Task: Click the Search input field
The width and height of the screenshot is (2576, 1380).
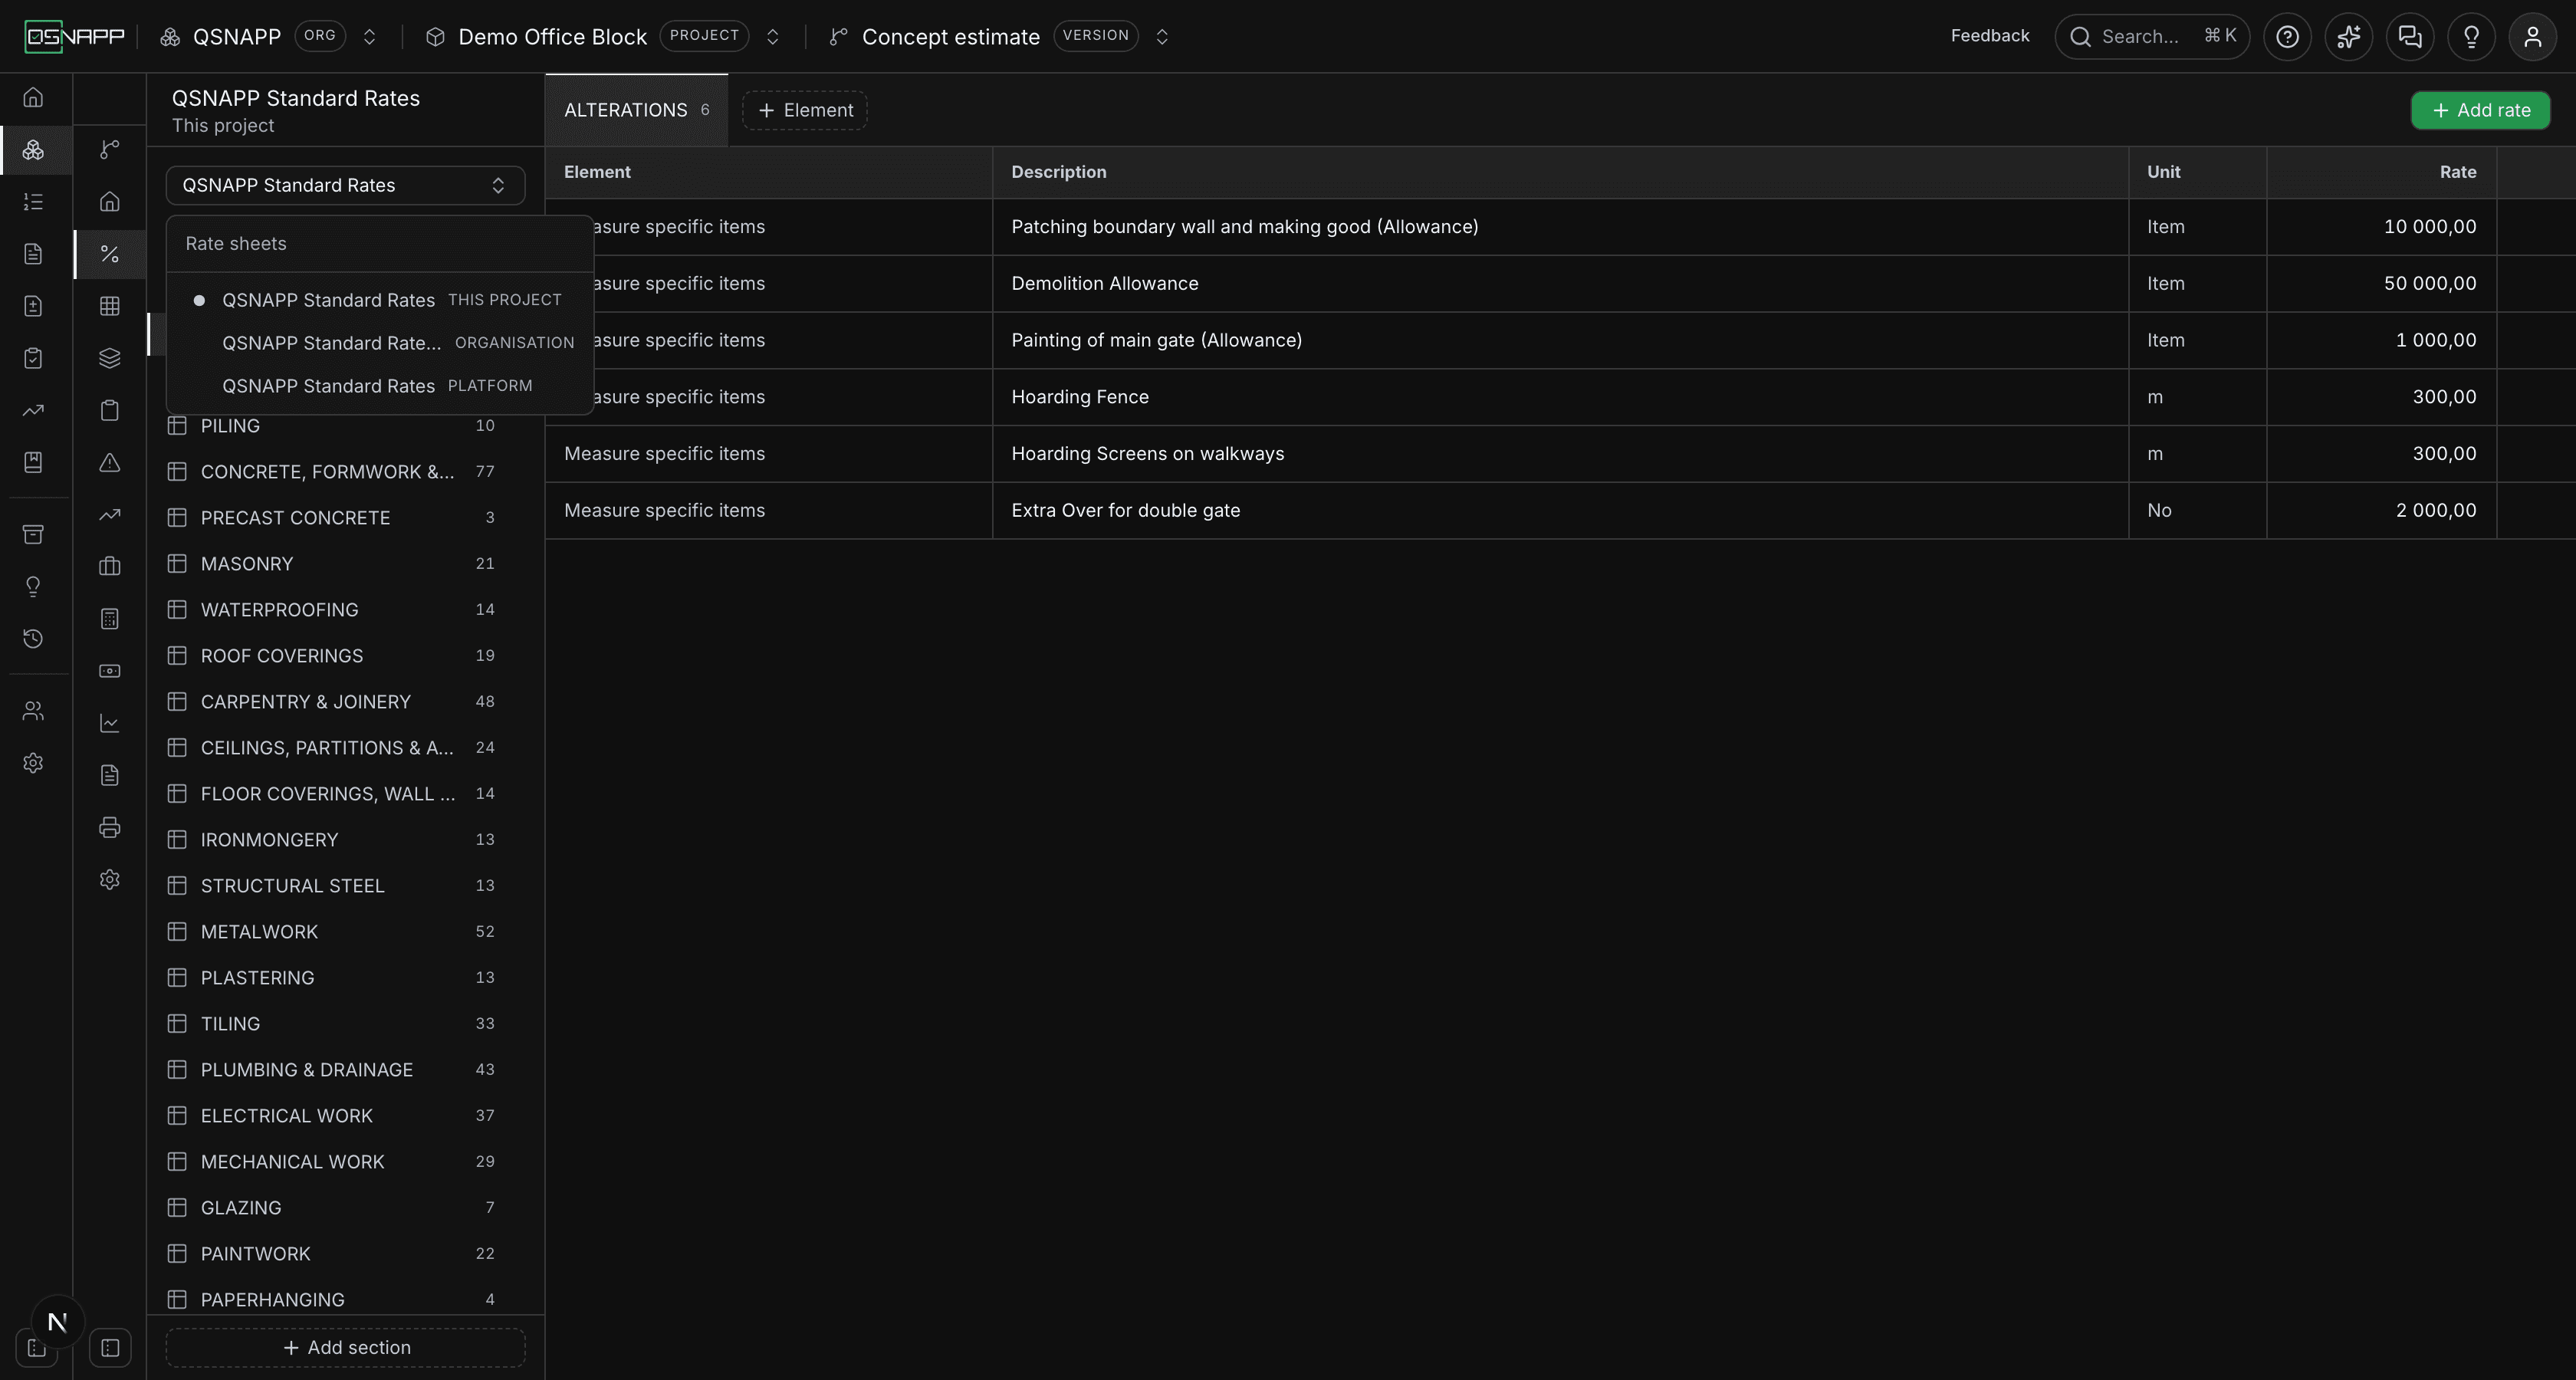Action: point(2152,37)
